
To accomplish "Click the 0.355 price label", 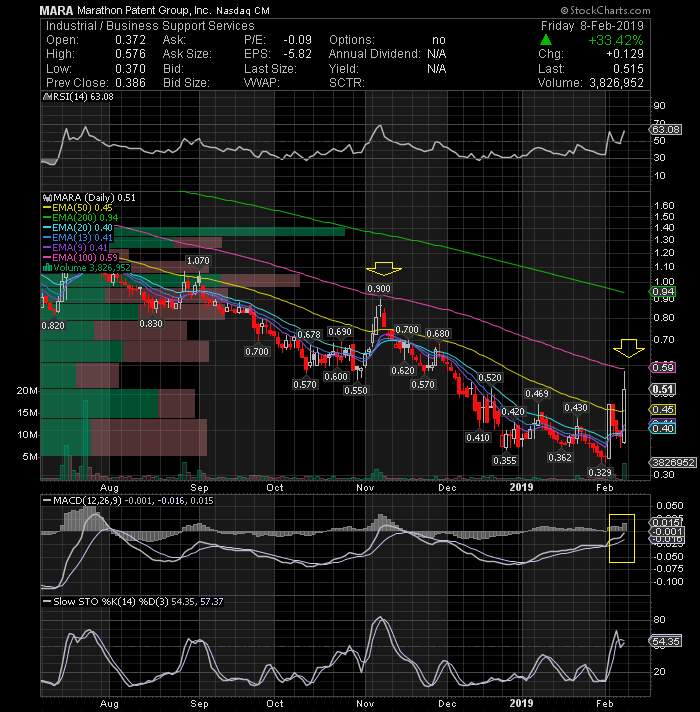I will point(505,460).
